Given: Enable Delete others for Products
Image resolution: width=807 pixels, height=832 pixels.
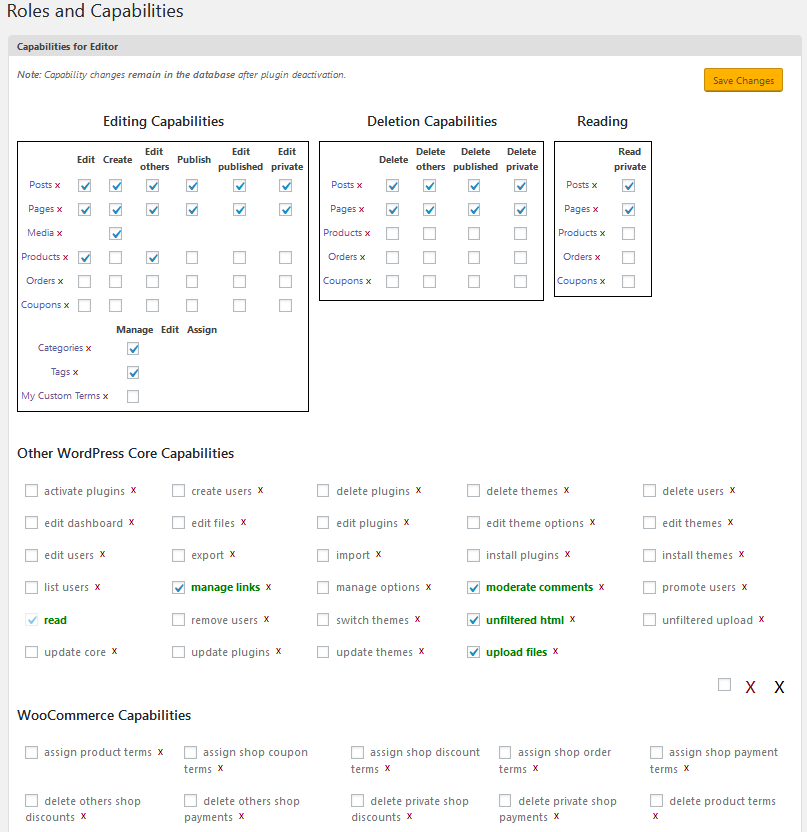Looking at the screenshot, I should (x=430, y=233).
